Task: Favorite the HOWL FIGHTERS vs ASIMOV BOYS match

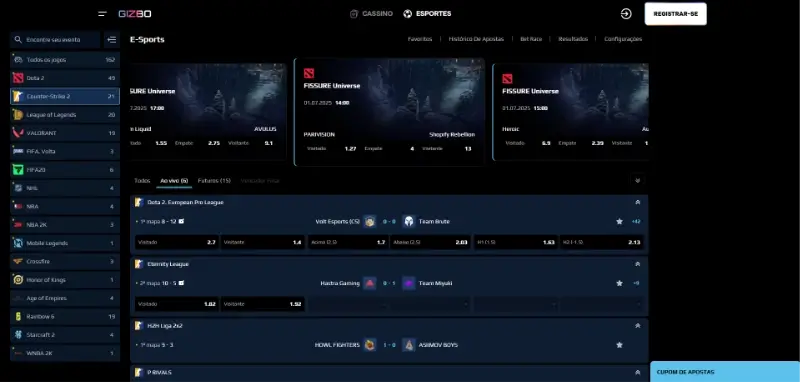Action: coord(619,345)
